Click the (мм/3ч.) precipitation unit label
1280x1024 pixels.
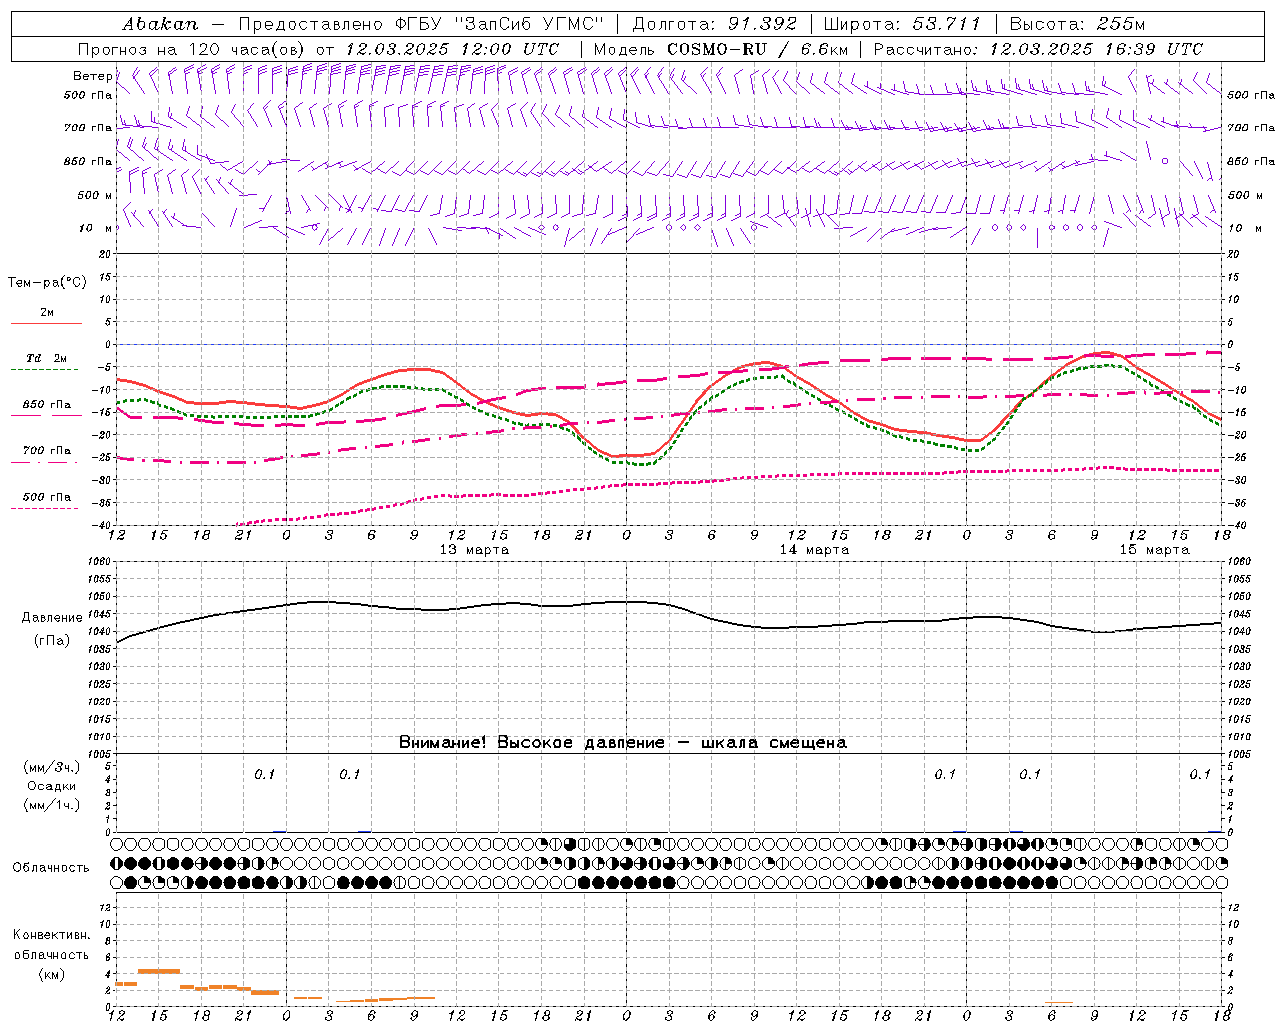(52, 767)
